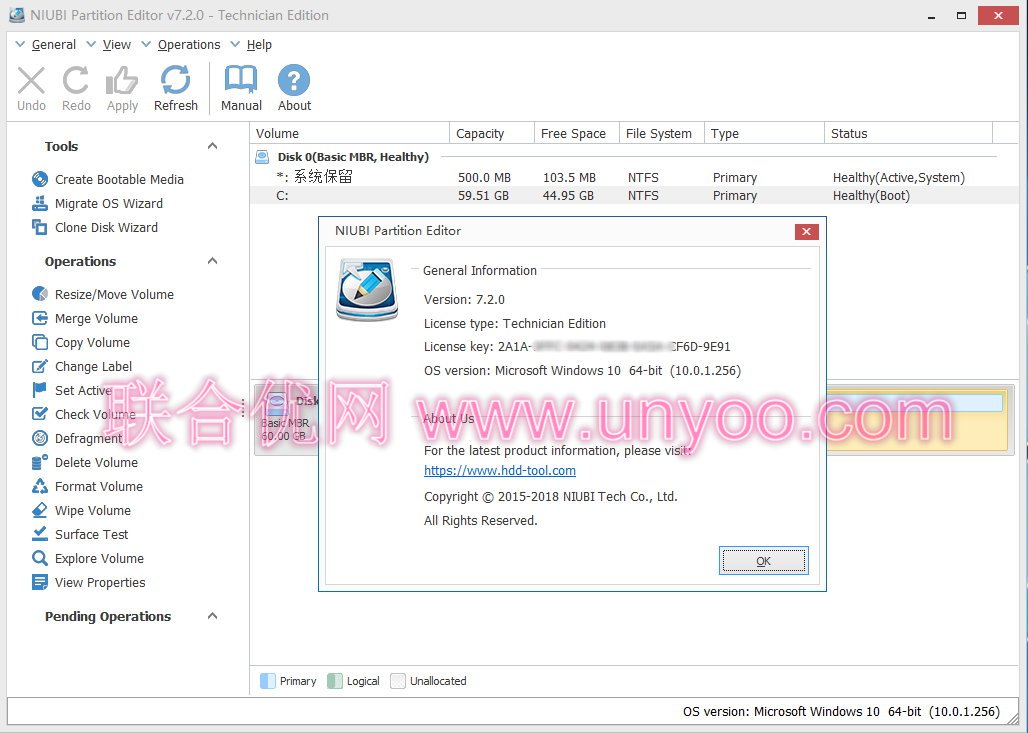Click the Redo toolbar icon
Screen dimensions: 1028x733
tap(76, 81)
